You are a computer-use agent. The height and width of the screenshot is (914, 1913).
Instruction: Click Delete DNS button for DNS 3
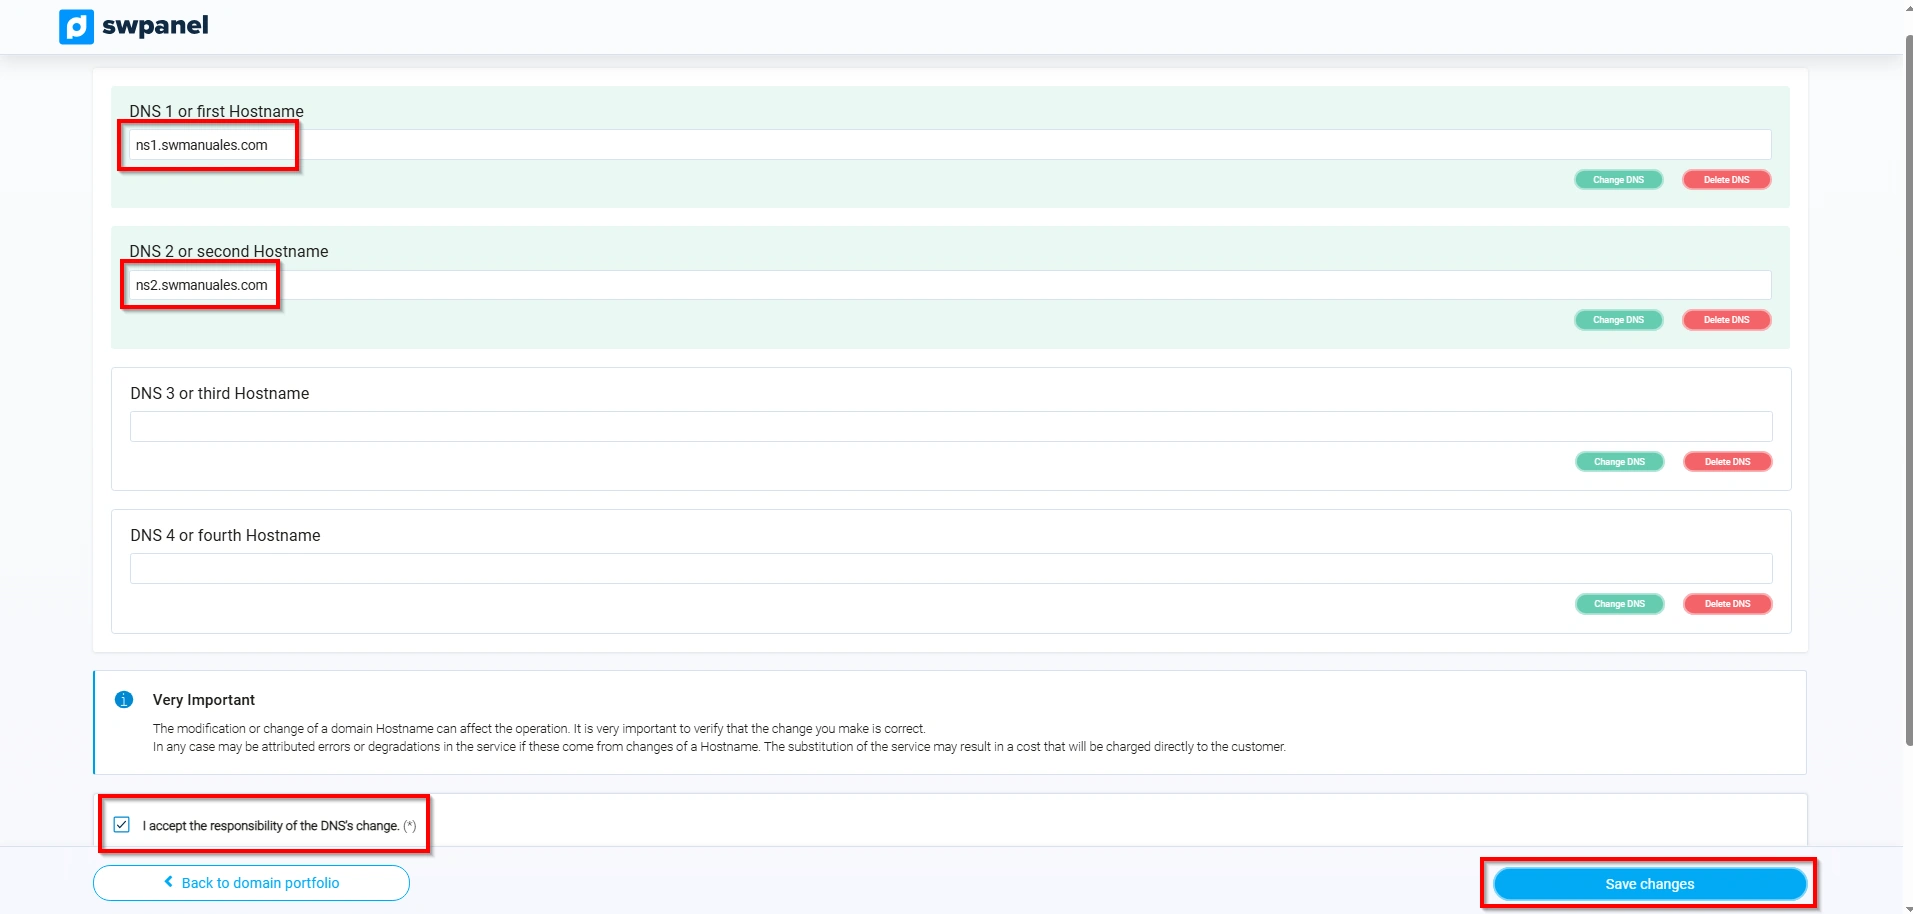[x=1728, y=462]
